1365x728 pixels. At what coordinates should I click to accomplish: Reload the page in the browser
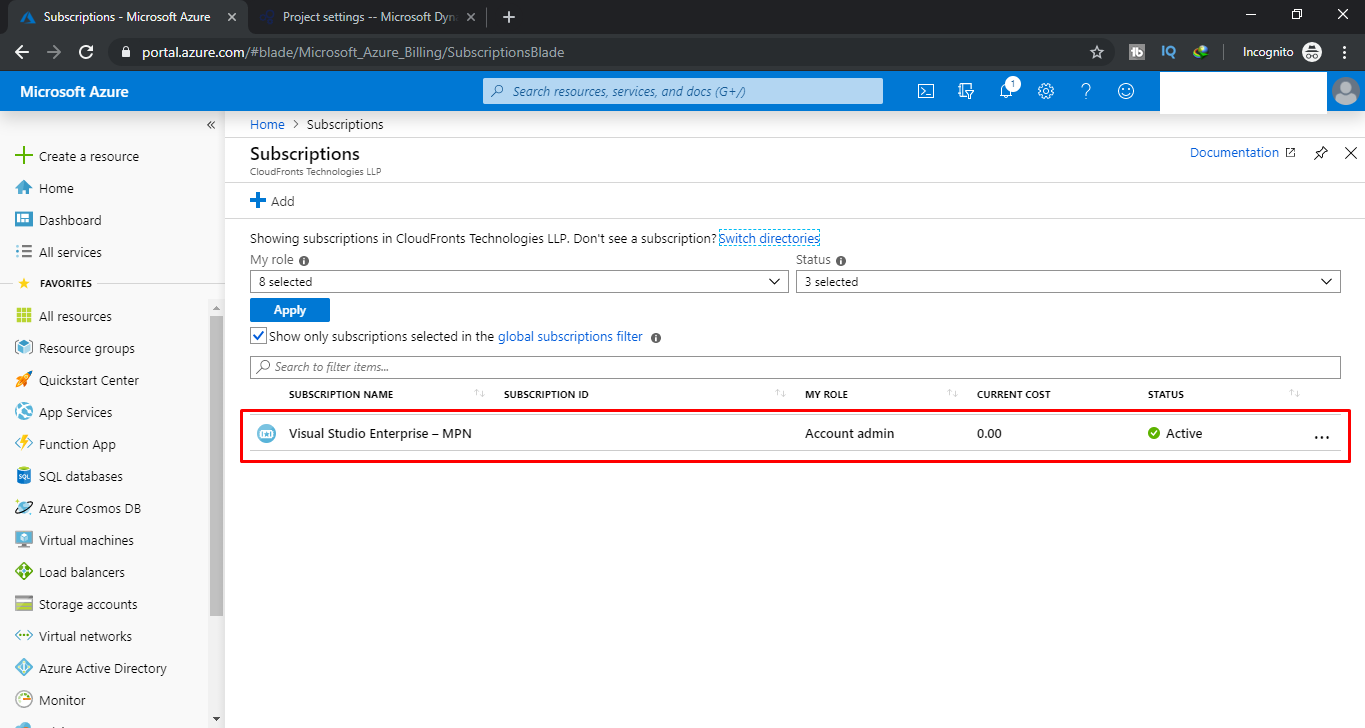pyautogui.click(x=86, y=52)
